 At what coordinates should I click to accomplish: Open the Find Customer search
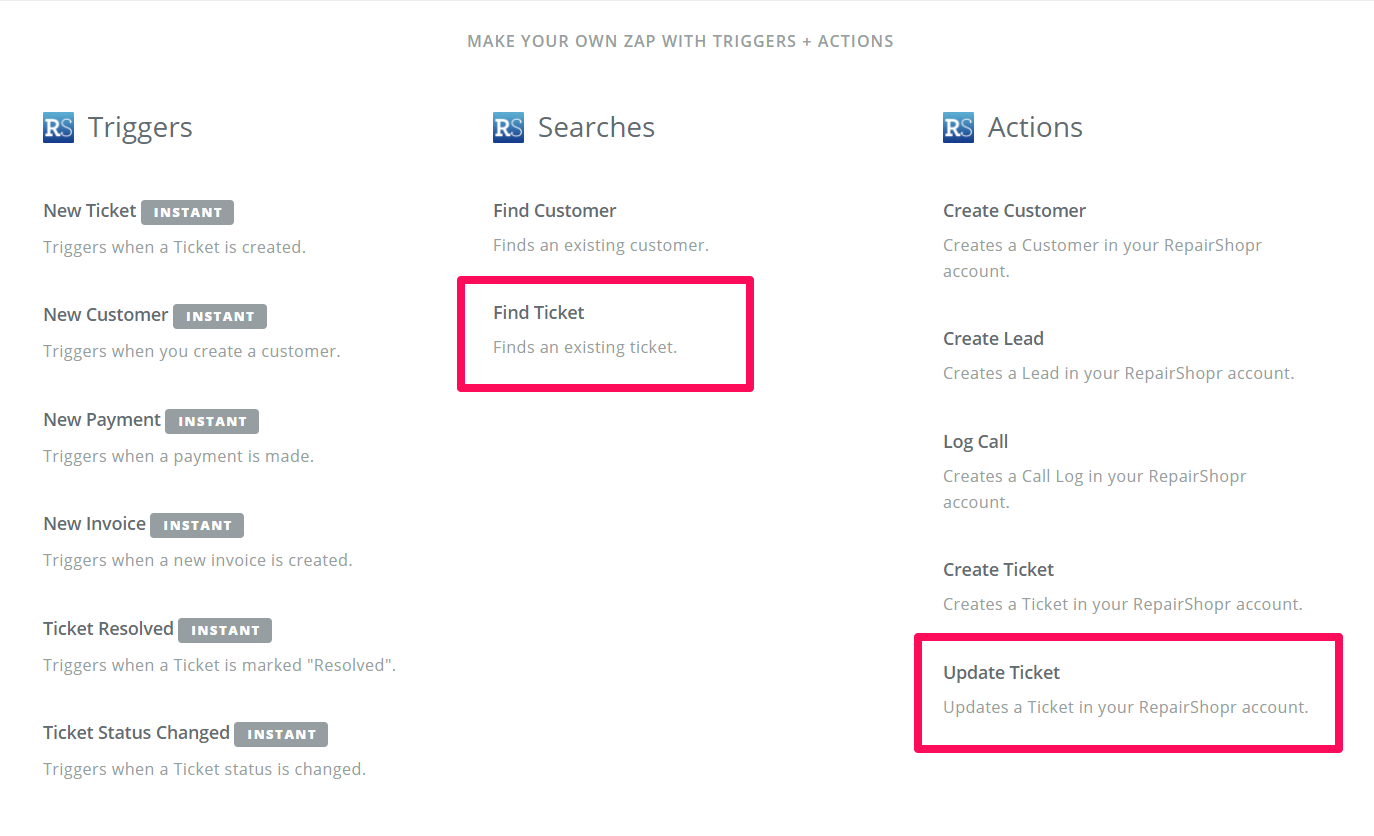(555, 211)
